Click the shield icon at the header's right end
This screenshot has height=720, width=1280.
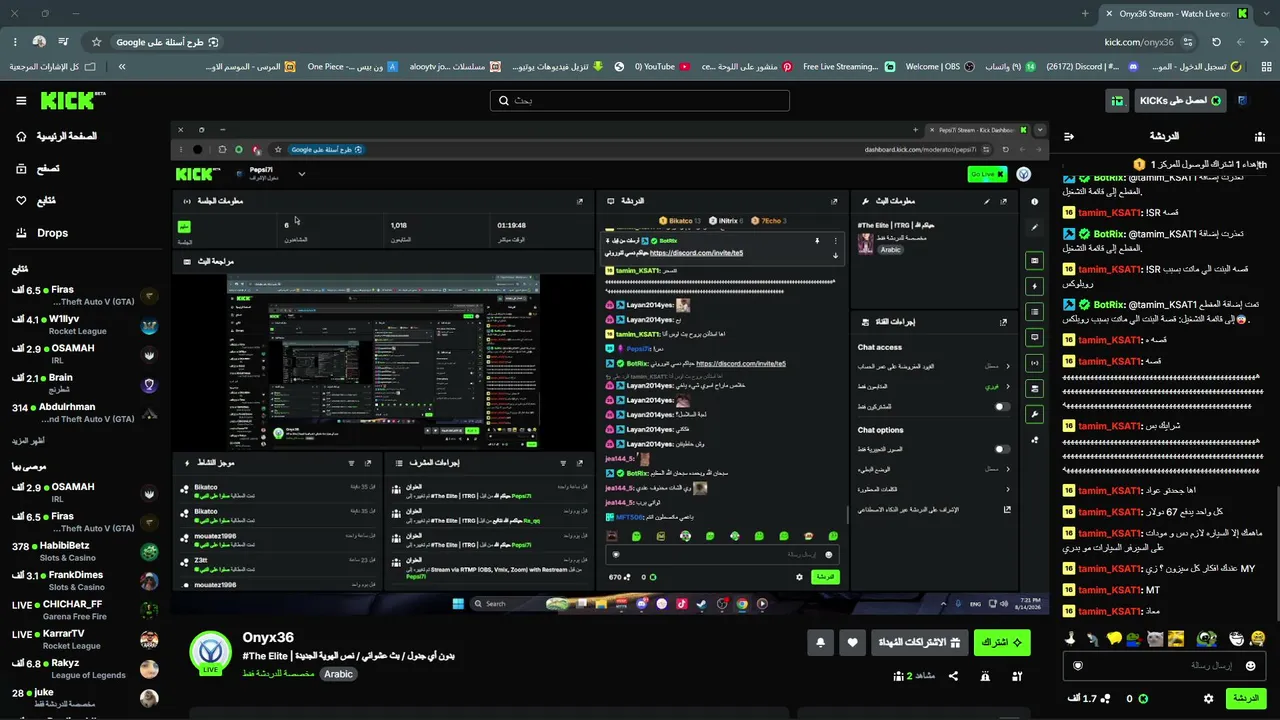(1242, 101)
